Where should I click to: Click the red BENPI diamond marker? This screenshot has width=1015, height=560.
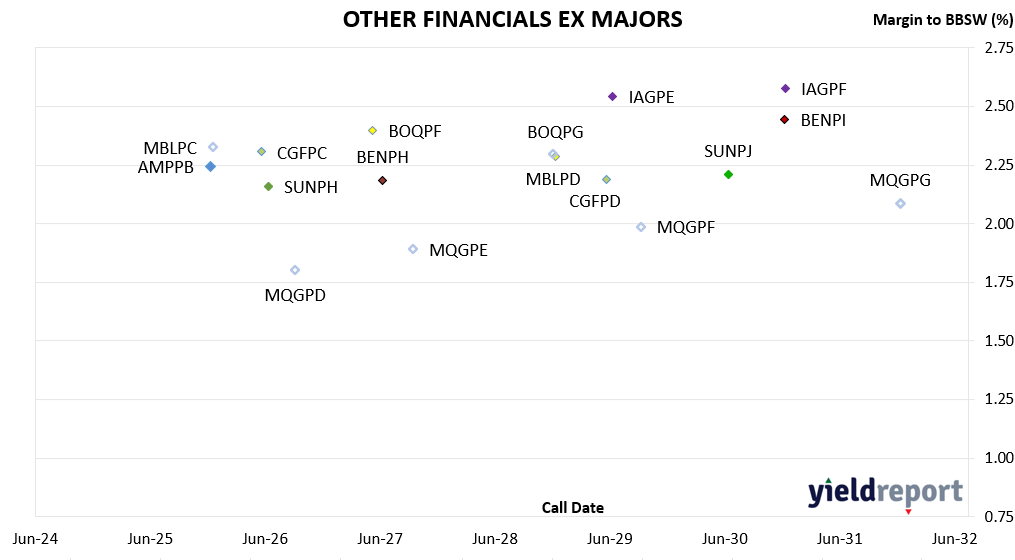point(785,120)
